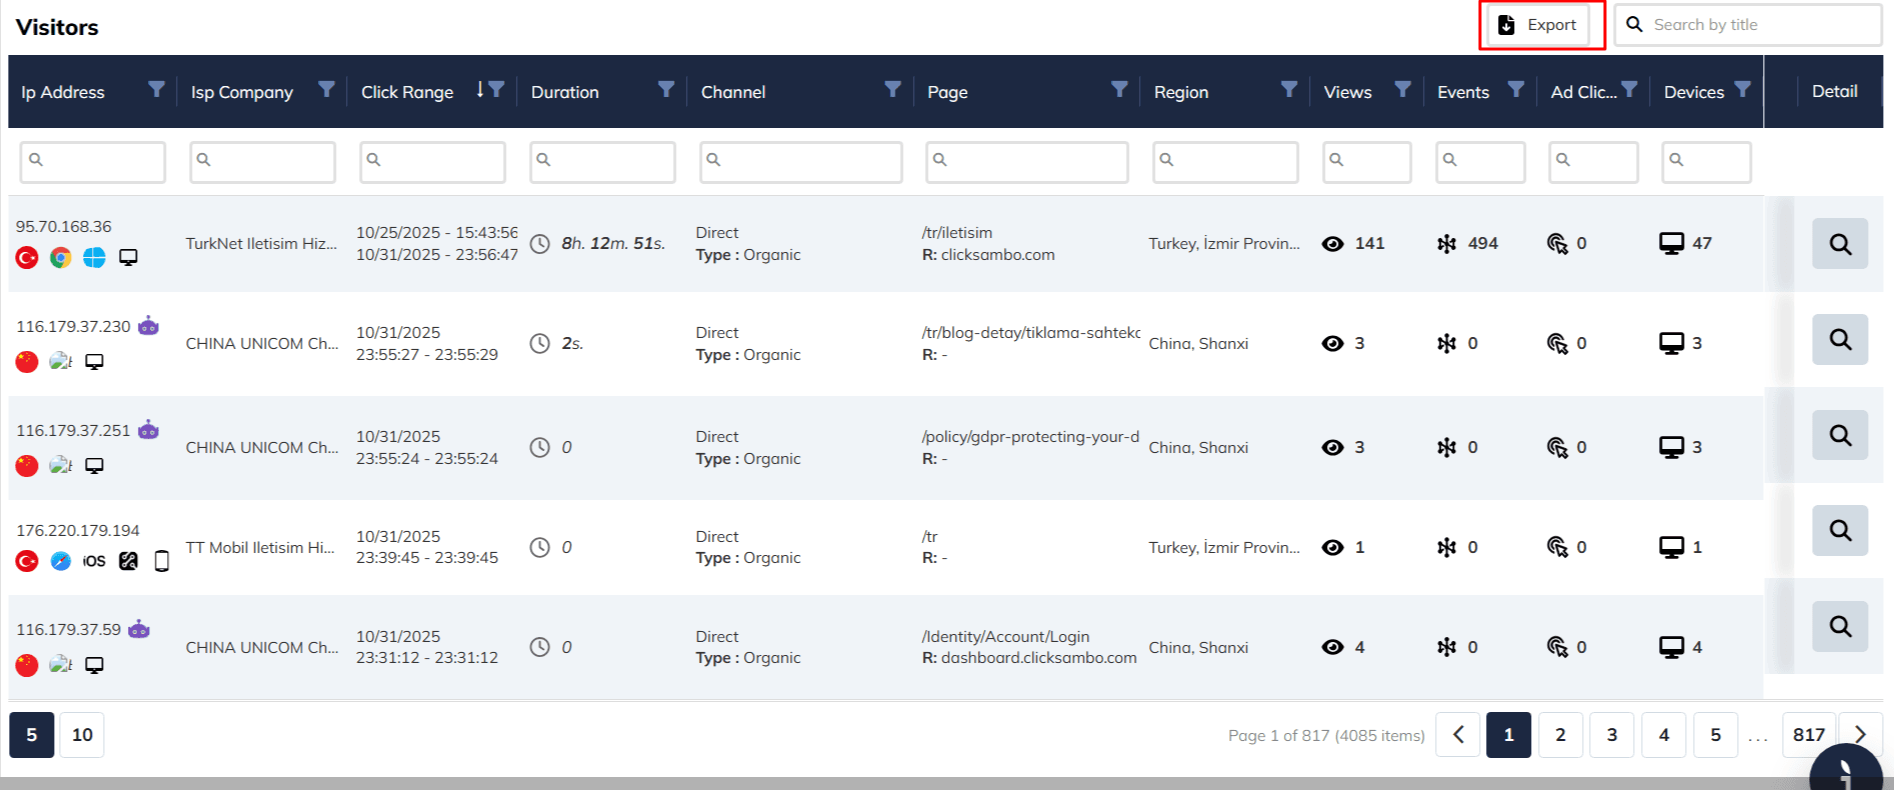Select 5 items per page
This screenshot has width=1894, height=790.
pos(32,735)
